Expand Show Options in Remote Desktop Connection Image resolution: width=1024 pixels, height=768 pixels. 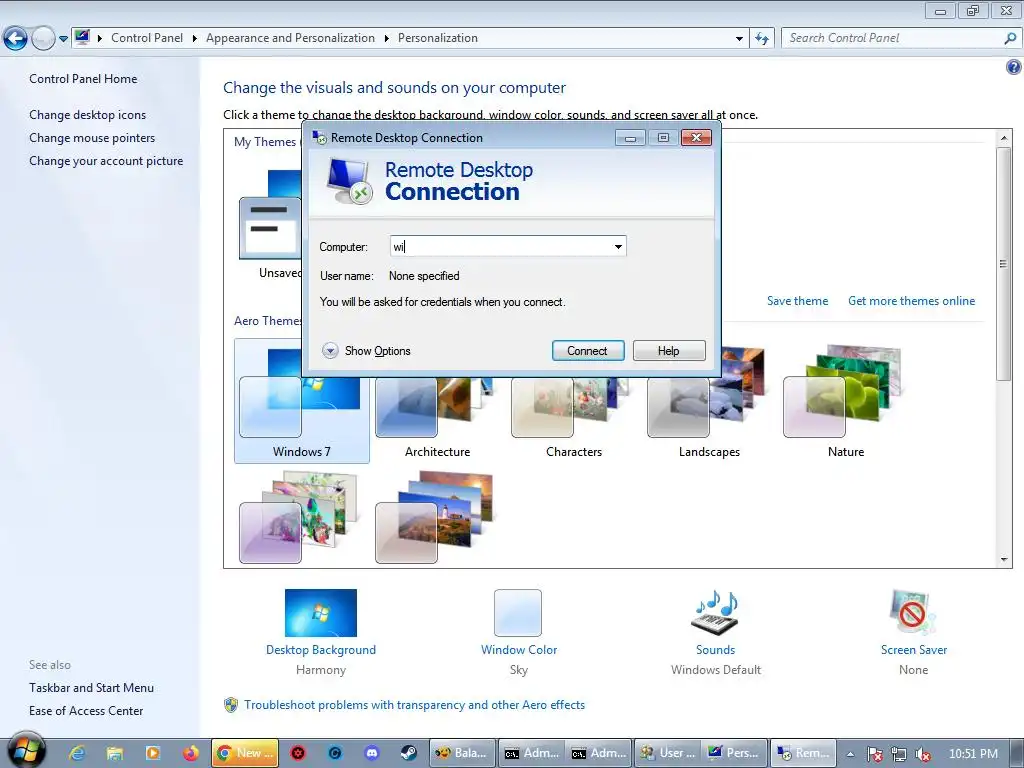pyautogui.click(x=366, y=351)
